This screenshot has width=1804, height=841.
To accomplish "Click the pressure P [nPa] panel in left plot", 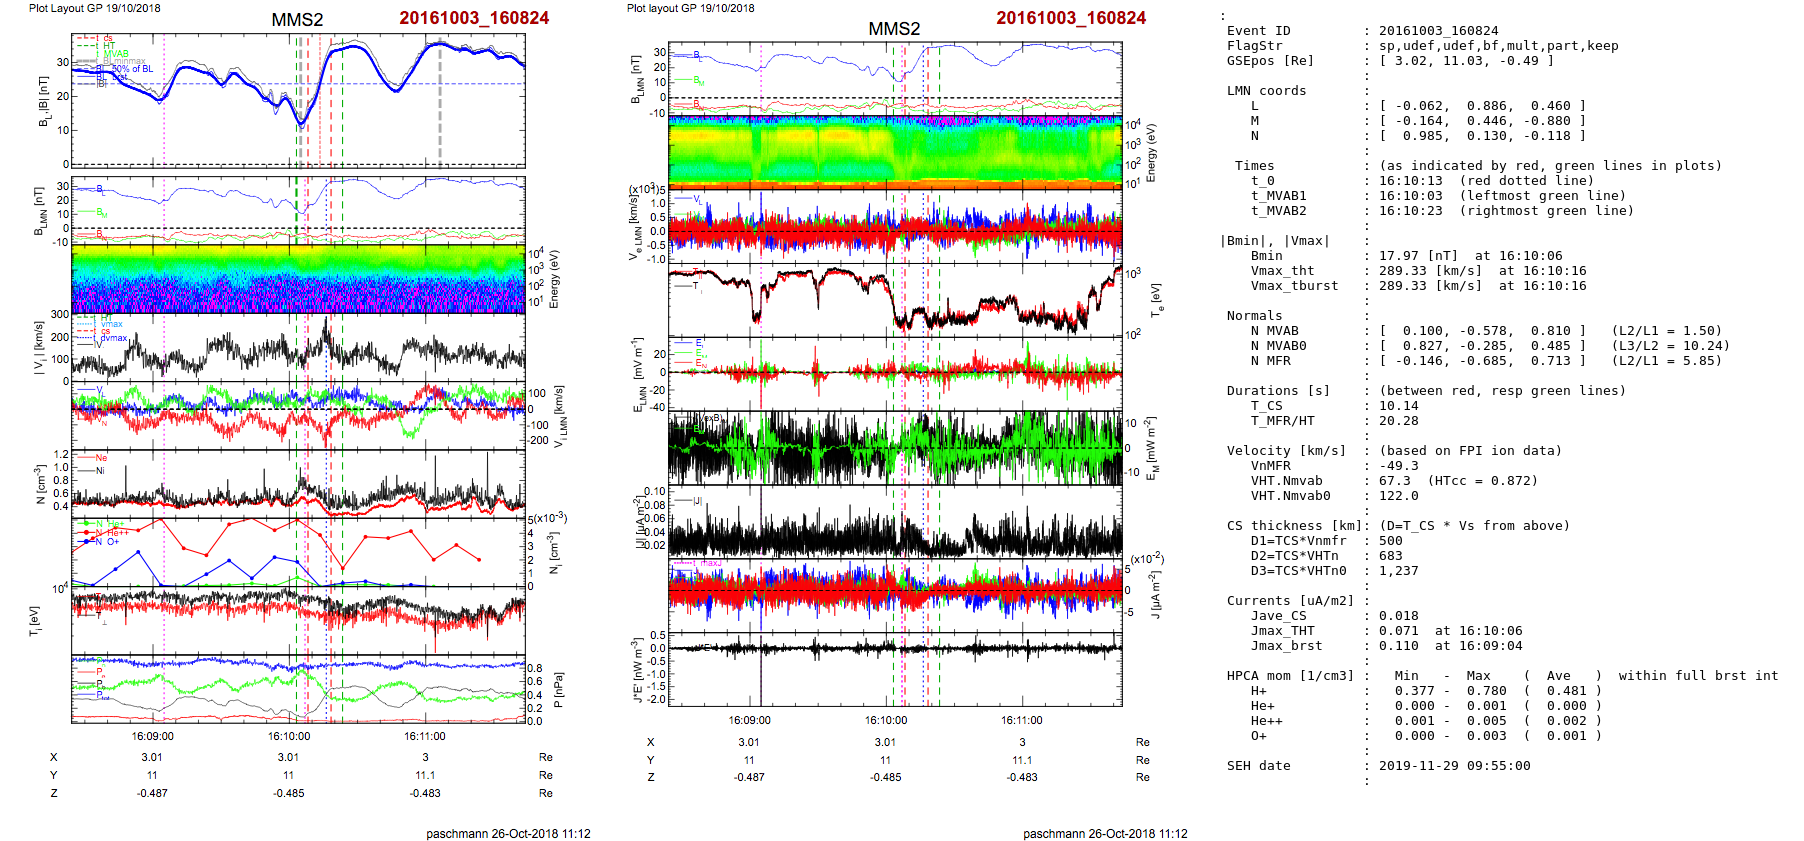I will pyautogui.click(x=298, y=688).
